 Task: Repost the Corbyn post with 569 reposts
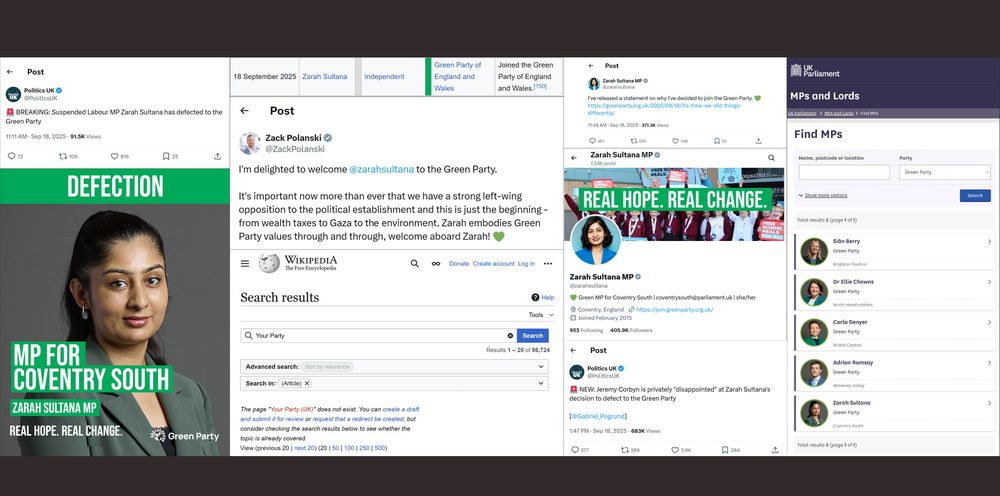[625, 449]
